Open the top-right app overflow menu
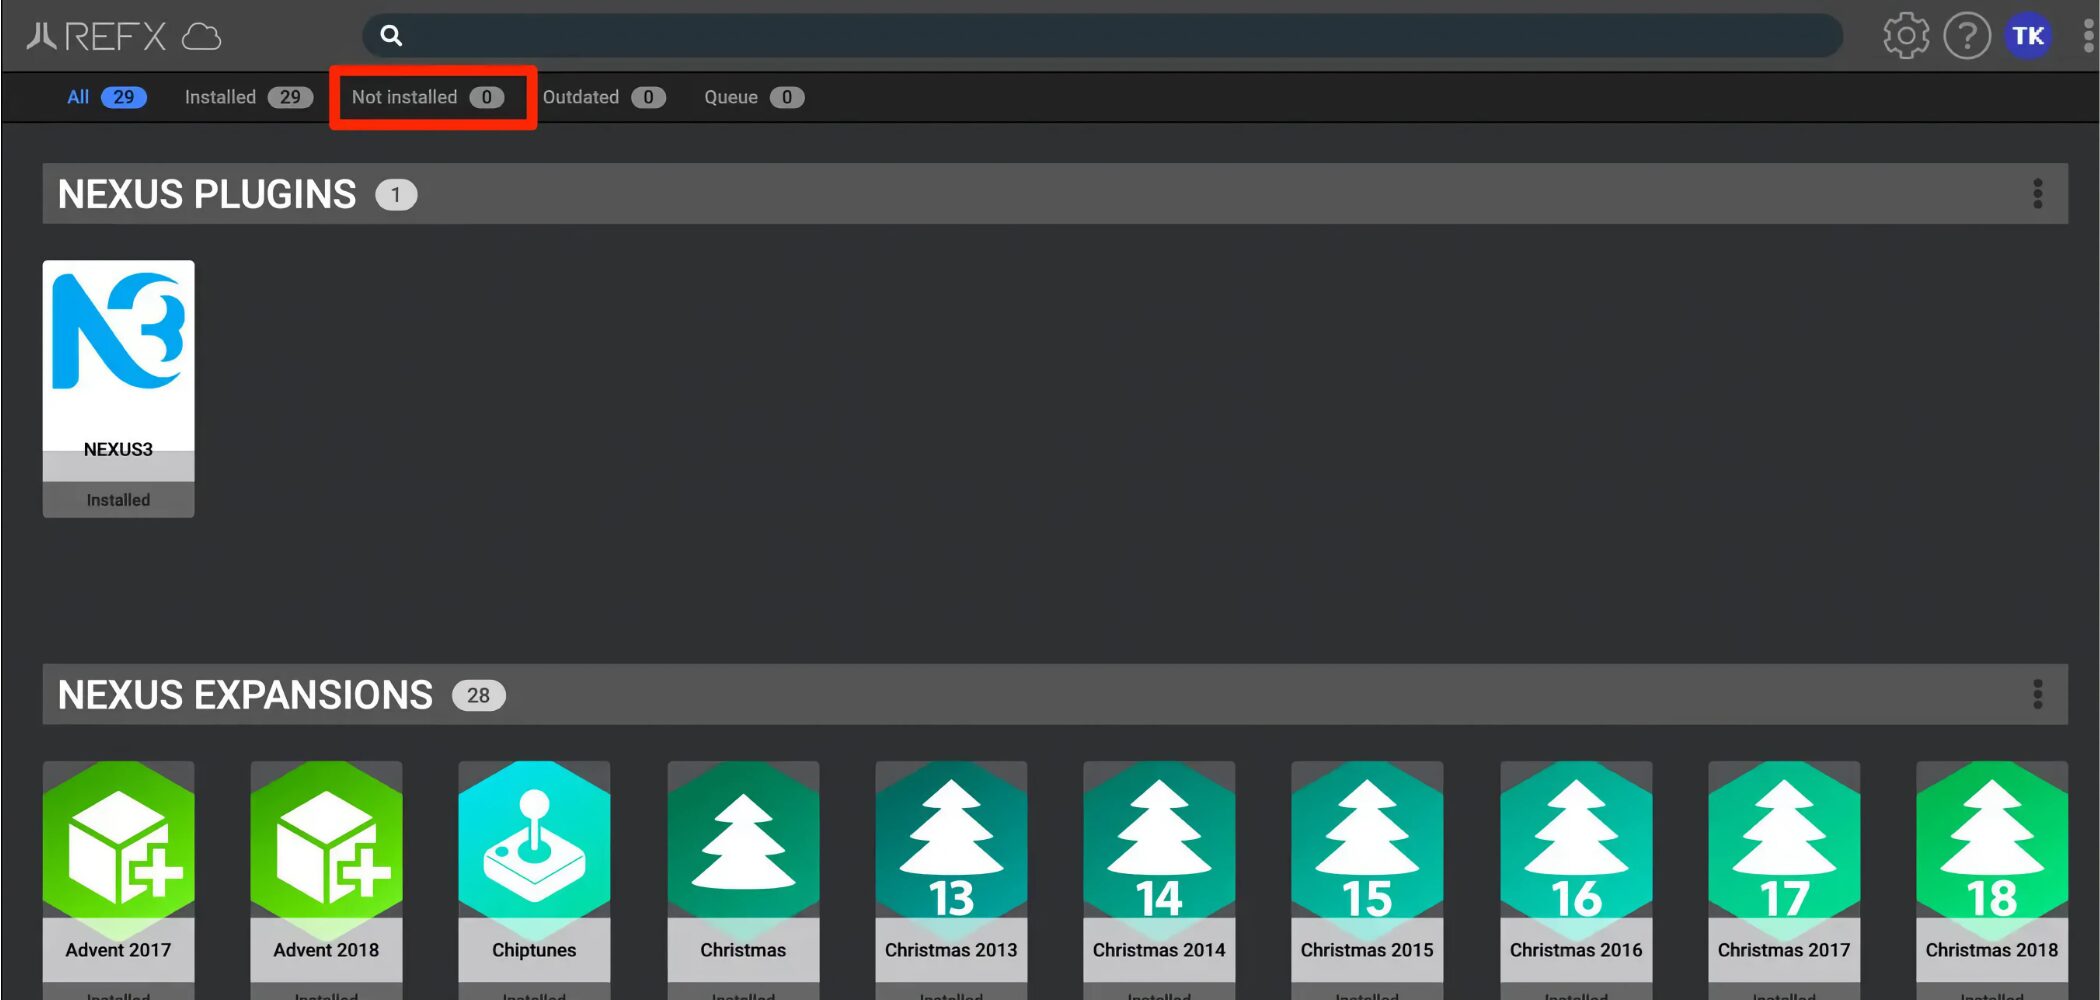The width and height of the screenshot is (2100, 1000). click(x=2087, y=36)
